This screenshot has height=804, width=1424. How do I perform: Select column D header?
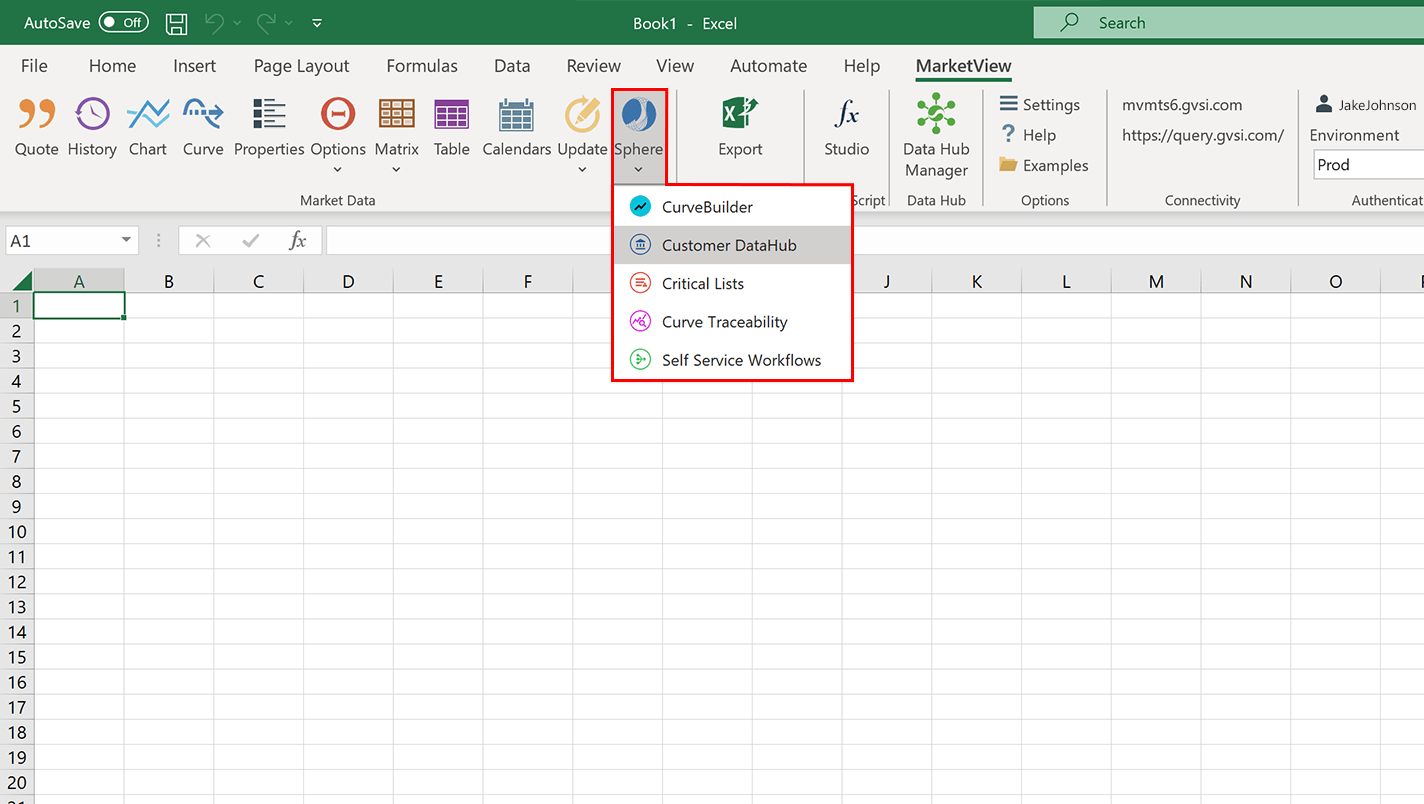(x=348, y=282)
